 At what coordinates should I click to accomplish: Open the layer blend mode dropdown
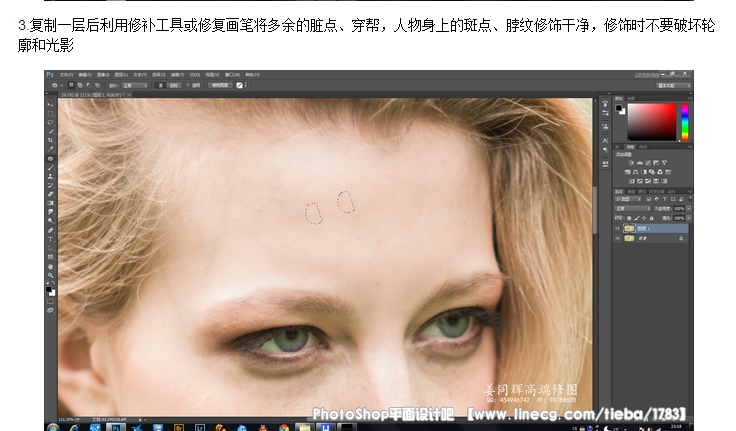click(x=633, y=208)
